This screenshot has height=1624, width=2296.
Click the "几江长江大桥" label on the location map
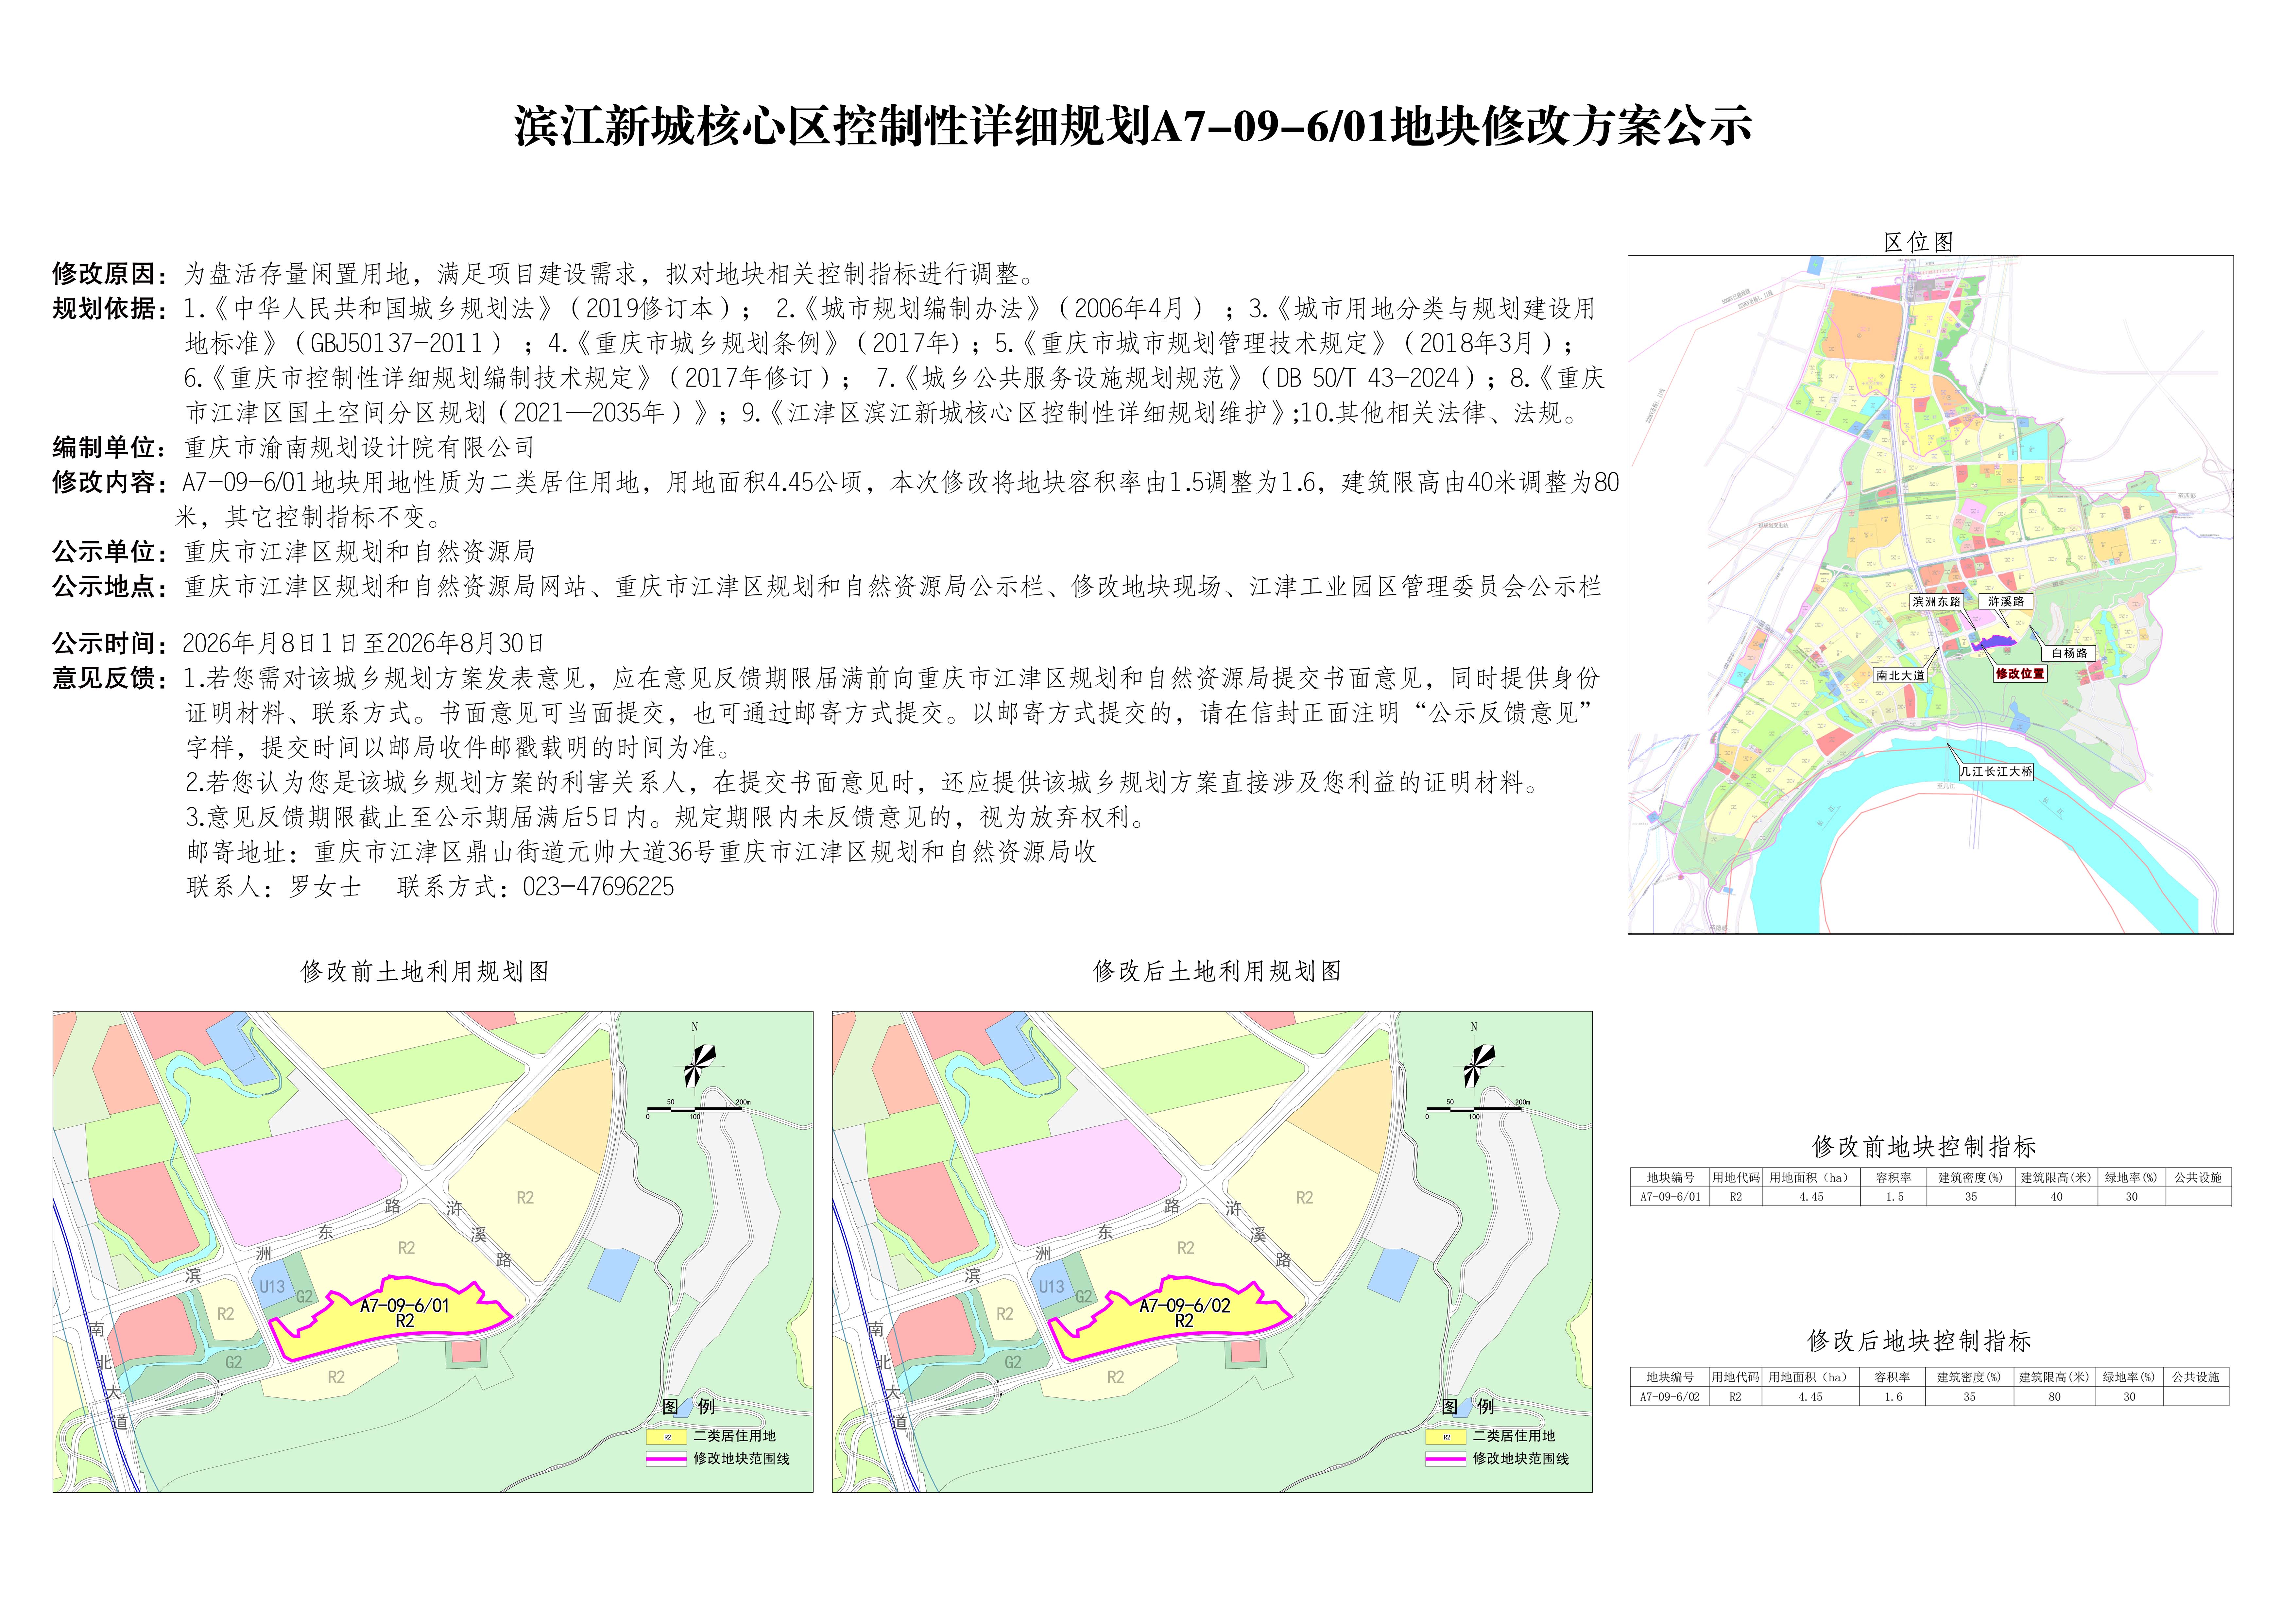1996,772
